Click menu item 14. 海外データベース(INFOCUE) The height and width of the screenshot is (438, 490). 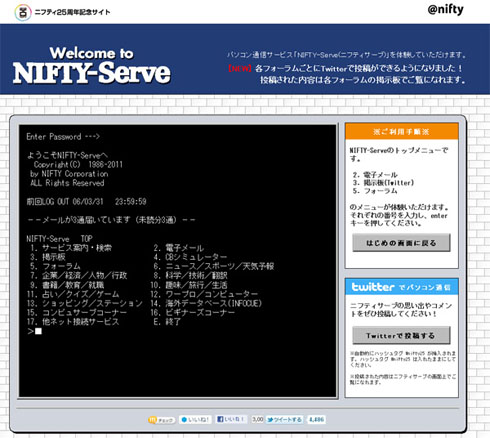206,303
